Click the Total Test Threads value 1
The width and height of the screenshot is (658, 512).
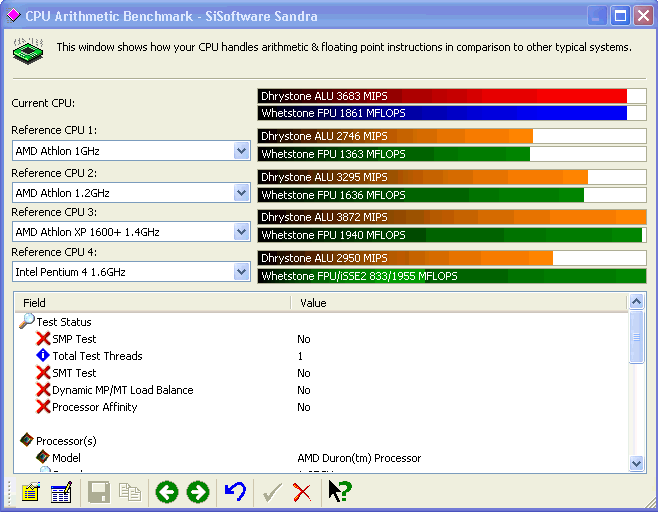[x=300, y=356]
